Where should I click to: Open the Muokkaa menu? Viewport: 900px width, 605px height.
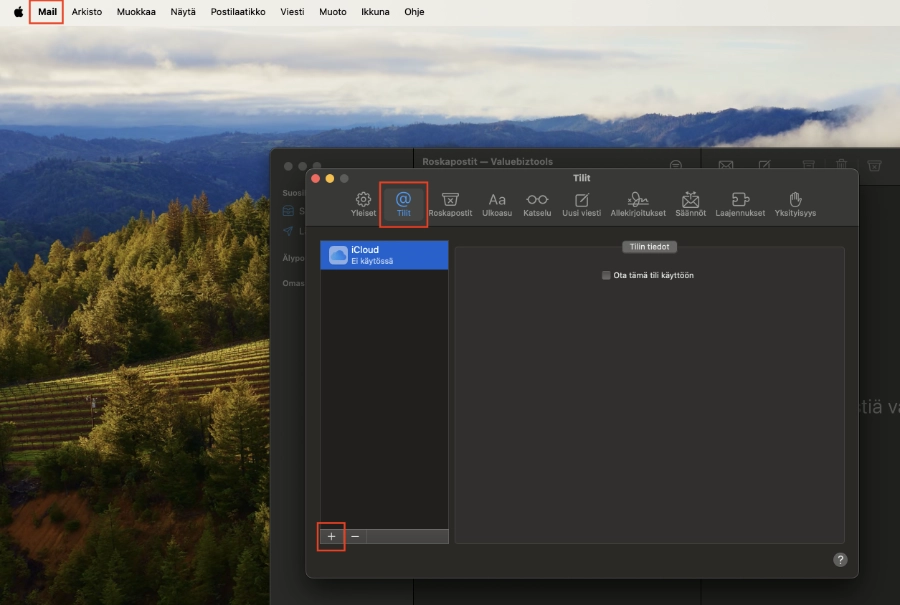[136, 11]
